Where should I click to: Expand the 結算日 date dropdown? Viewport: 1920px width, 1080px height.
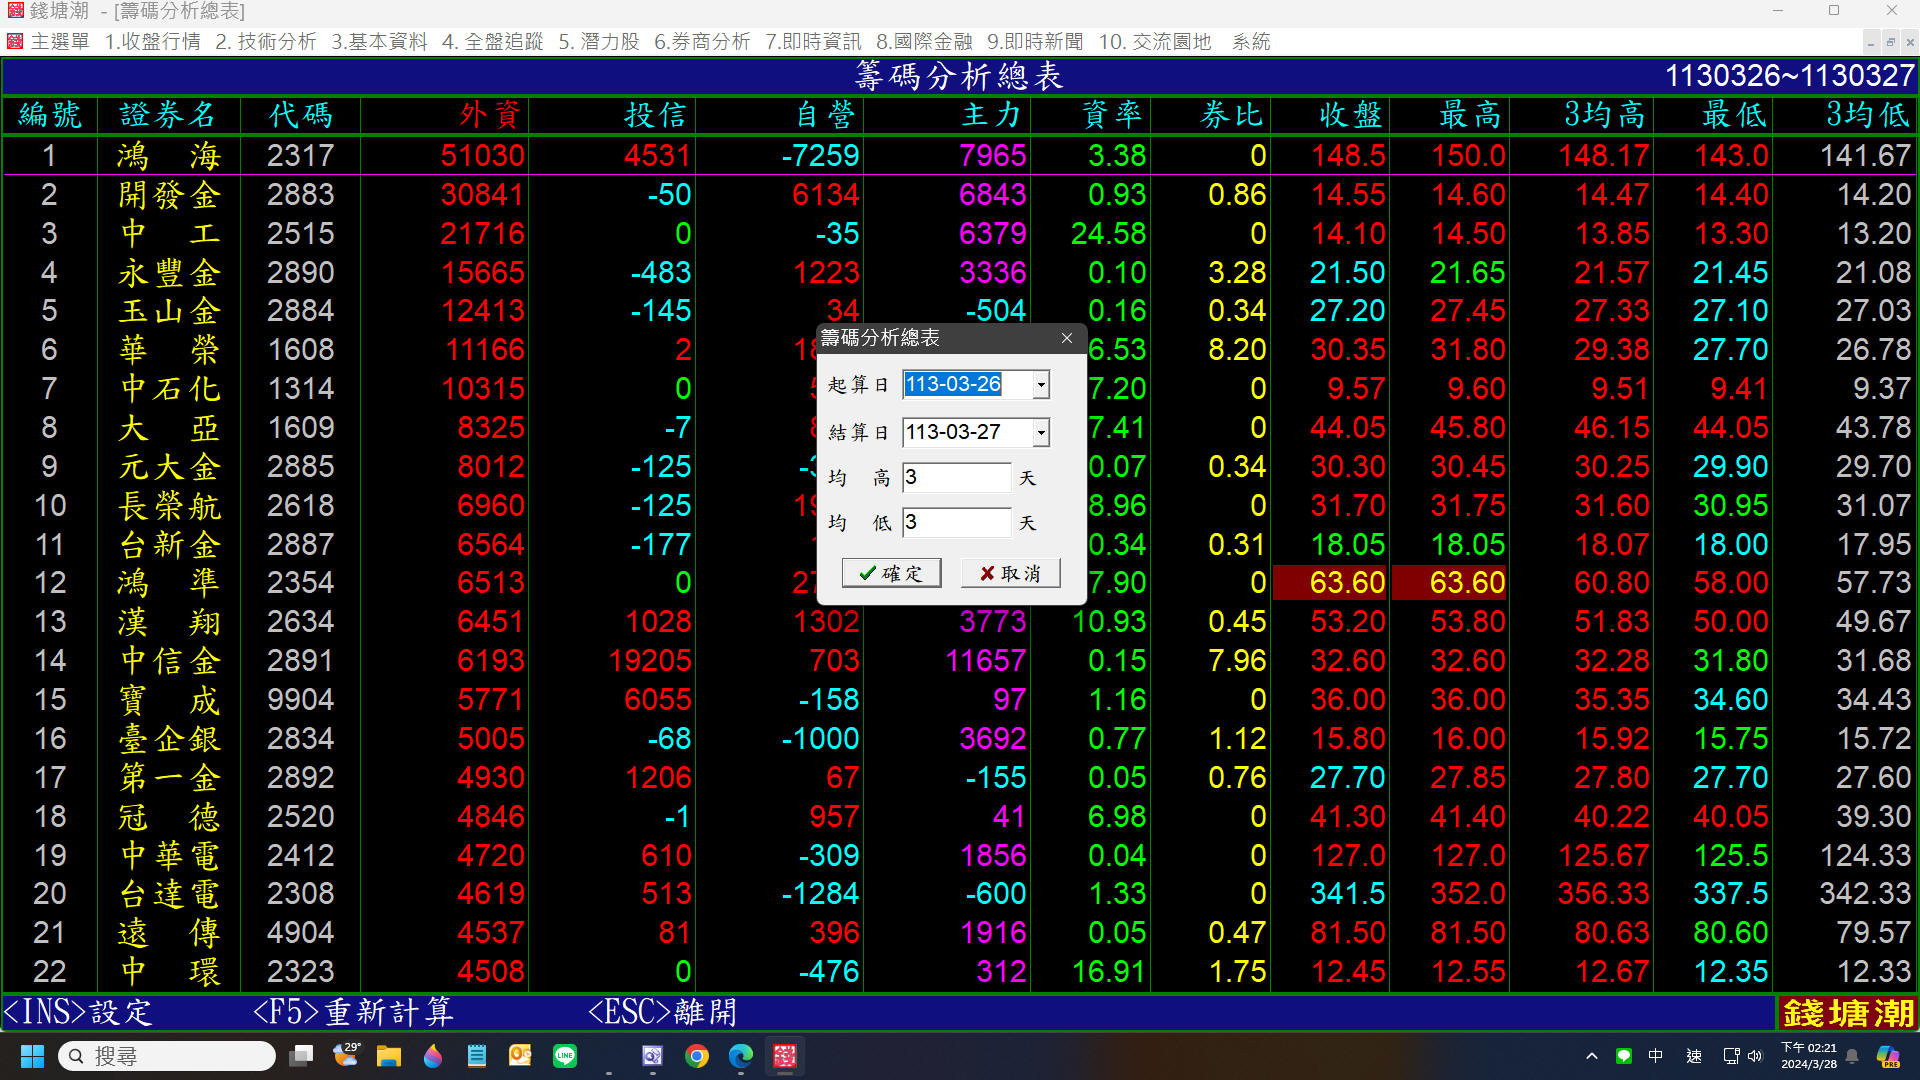1041,432
